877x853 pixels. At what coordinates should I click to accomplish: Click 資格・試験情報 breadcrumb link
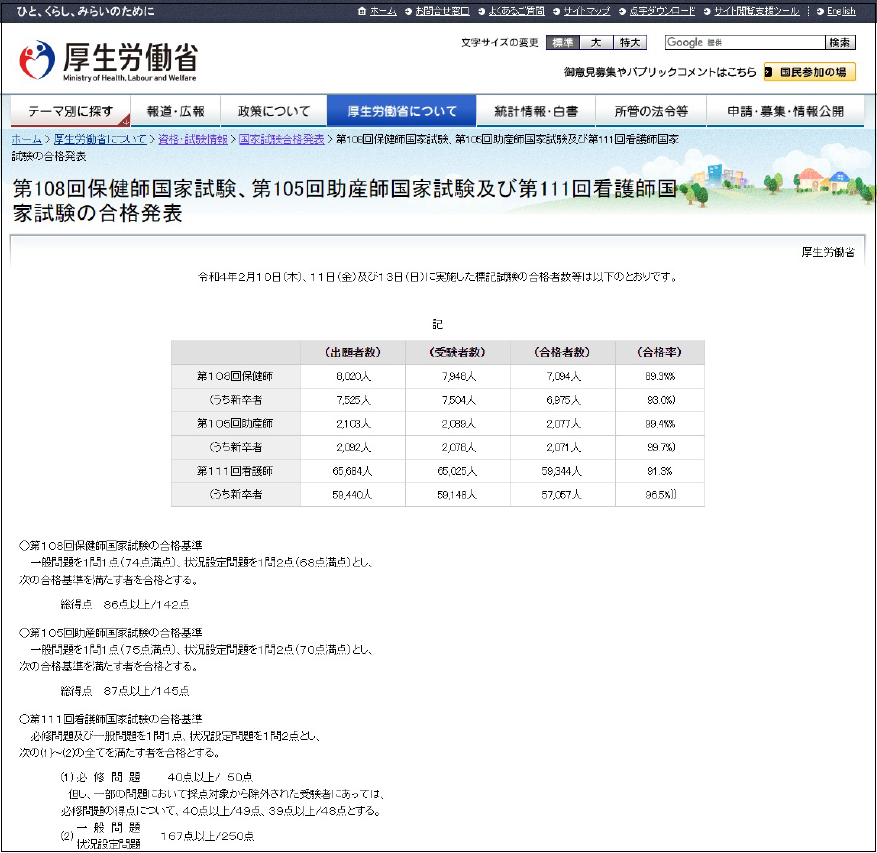[x=192, y=139]
